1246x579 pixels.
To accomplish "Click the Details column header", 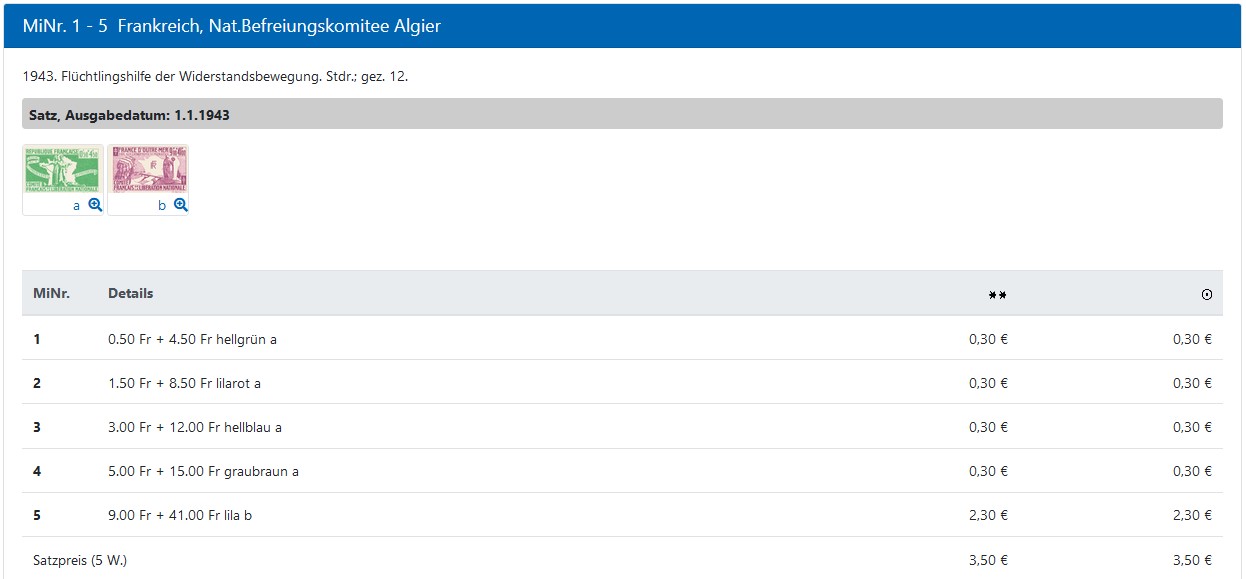I will click(x=130, y=293).
